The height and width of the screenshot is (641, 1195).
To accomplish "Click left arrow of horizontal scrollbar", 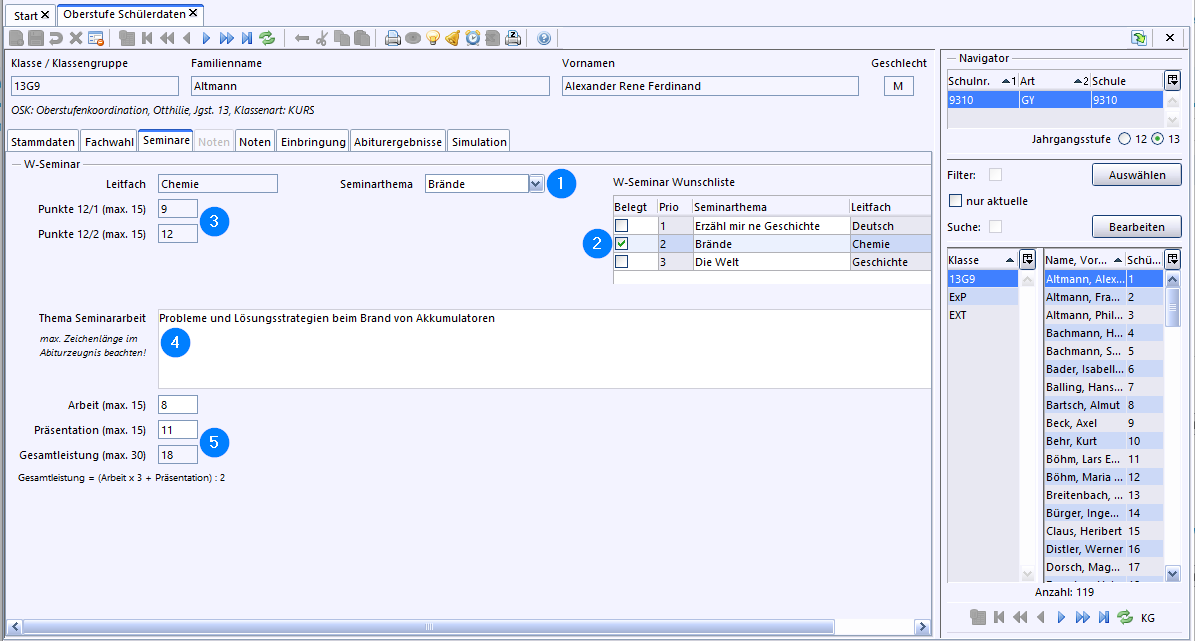I will [14, 627].
